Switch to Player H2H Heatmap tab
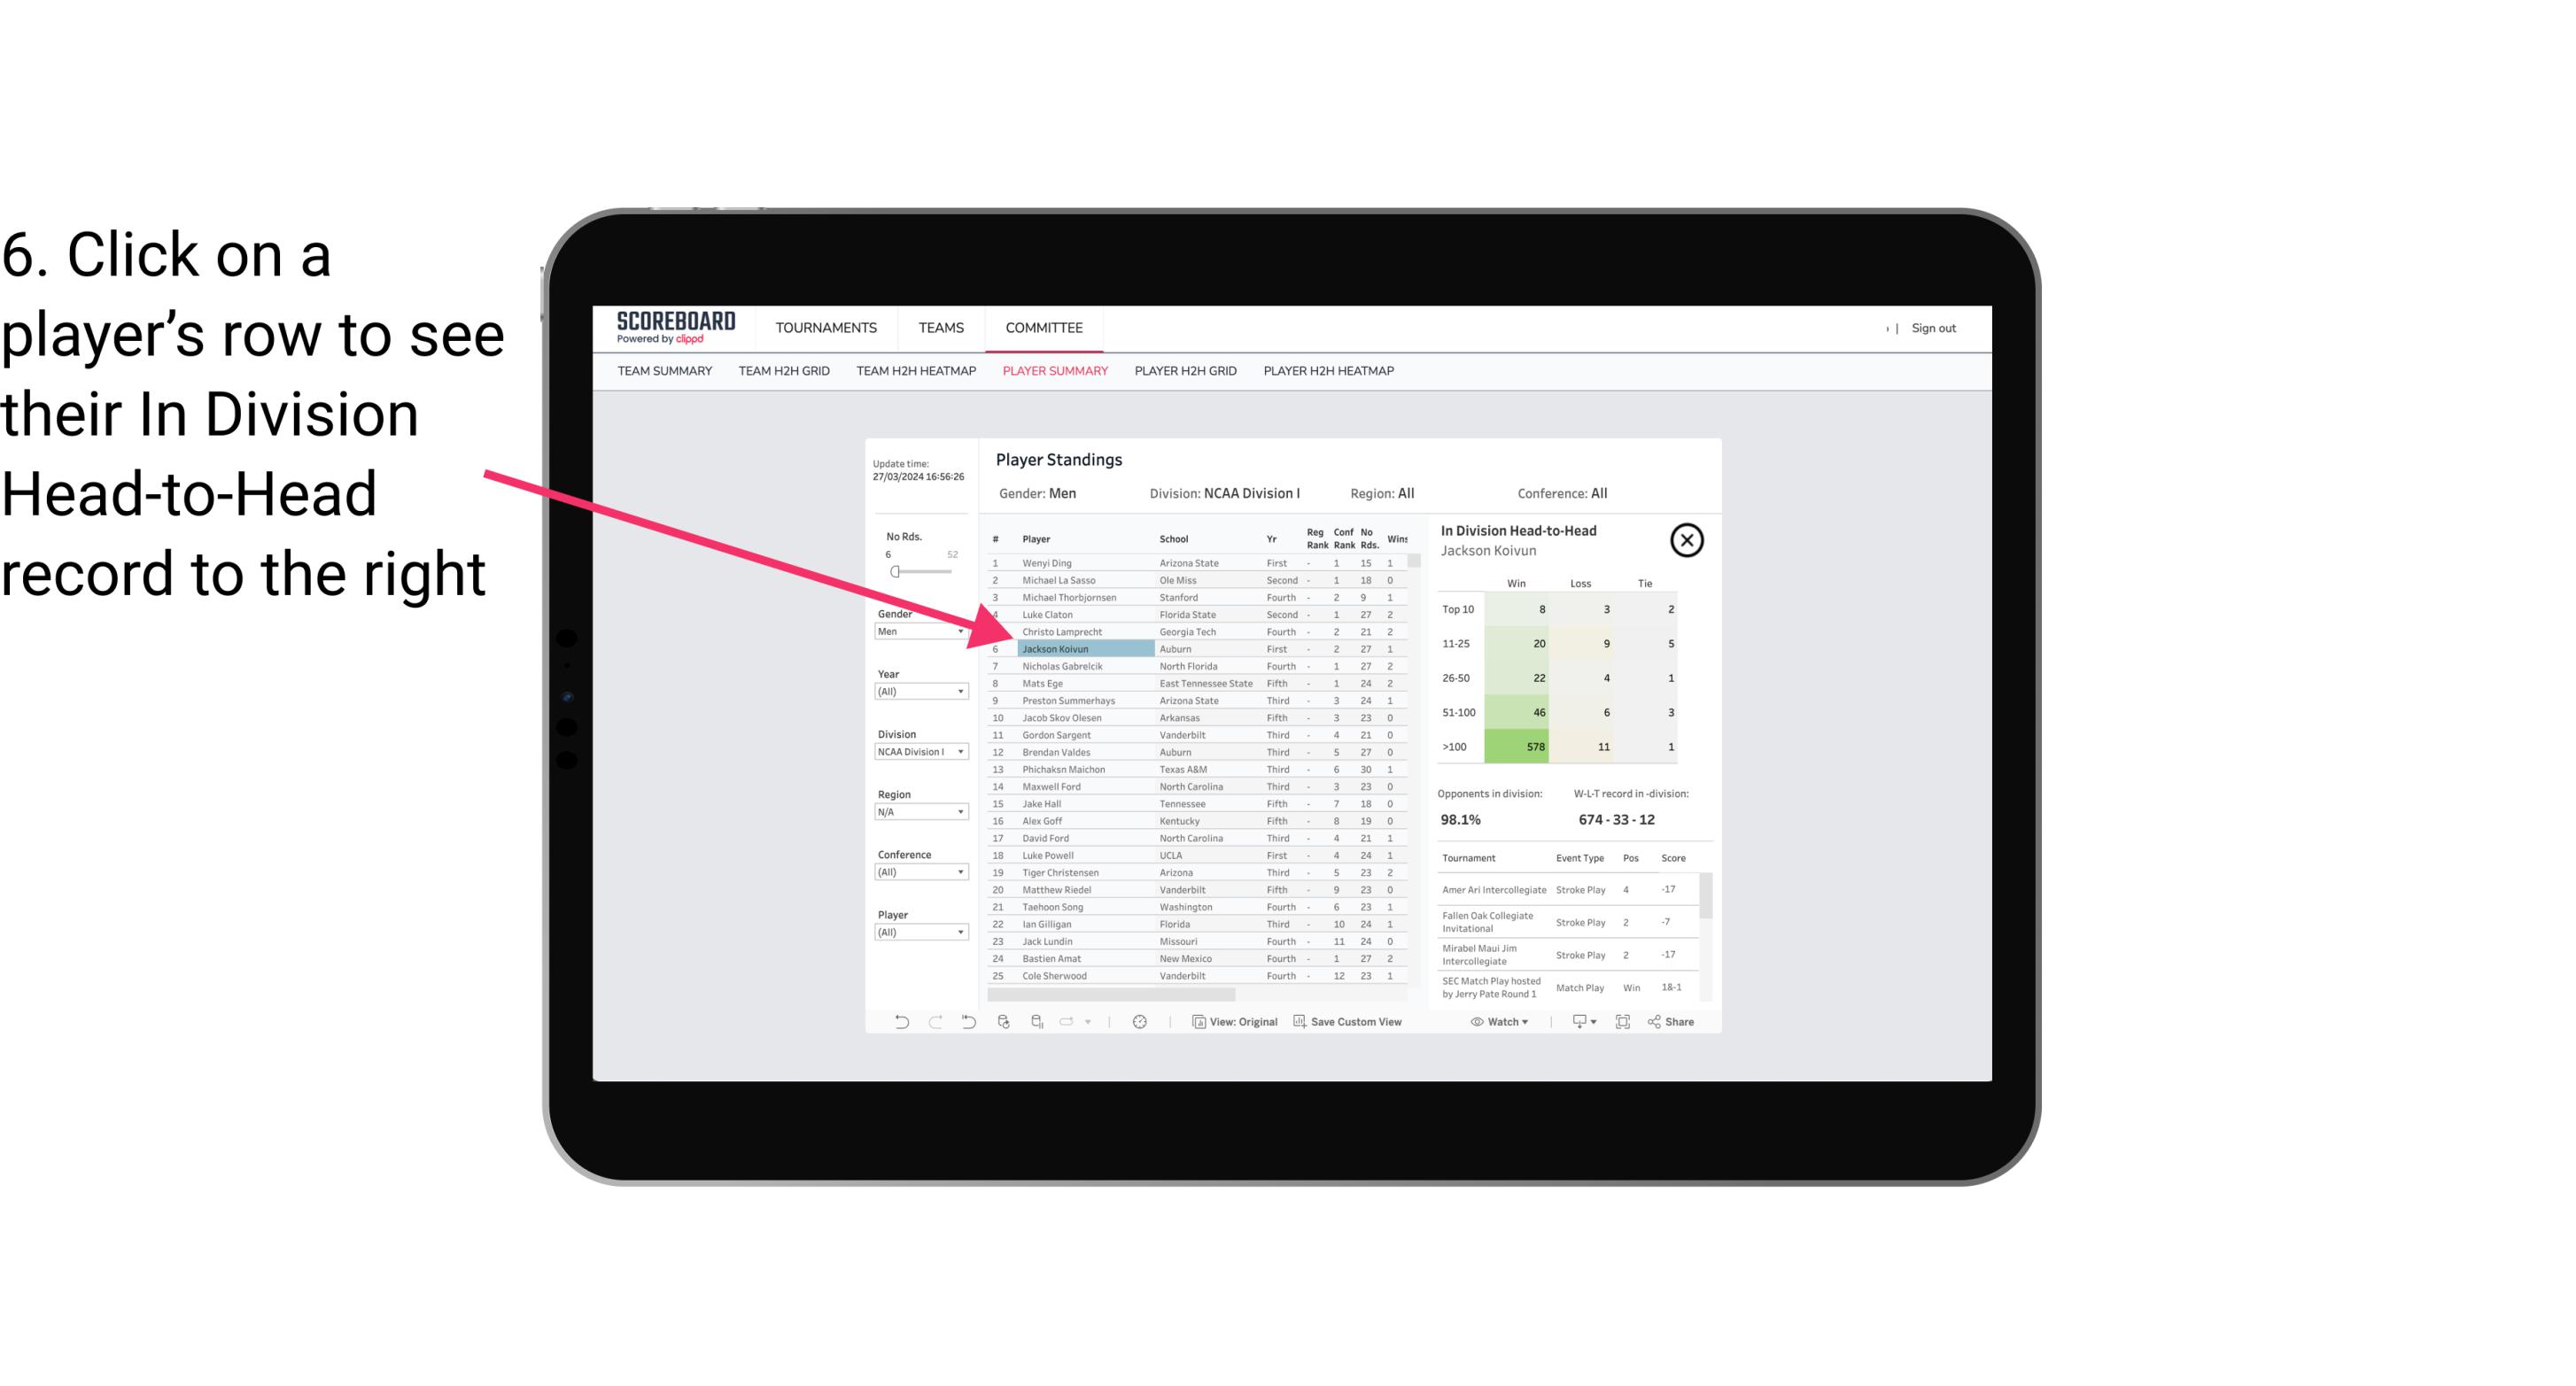 coord(1330,370)
